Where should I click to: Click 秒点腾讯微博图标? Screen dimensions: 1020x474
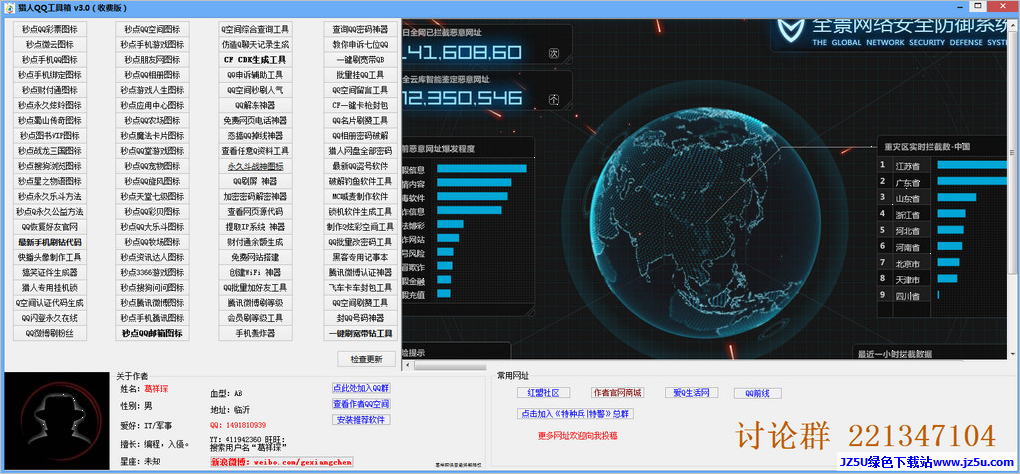coord(152,302)
